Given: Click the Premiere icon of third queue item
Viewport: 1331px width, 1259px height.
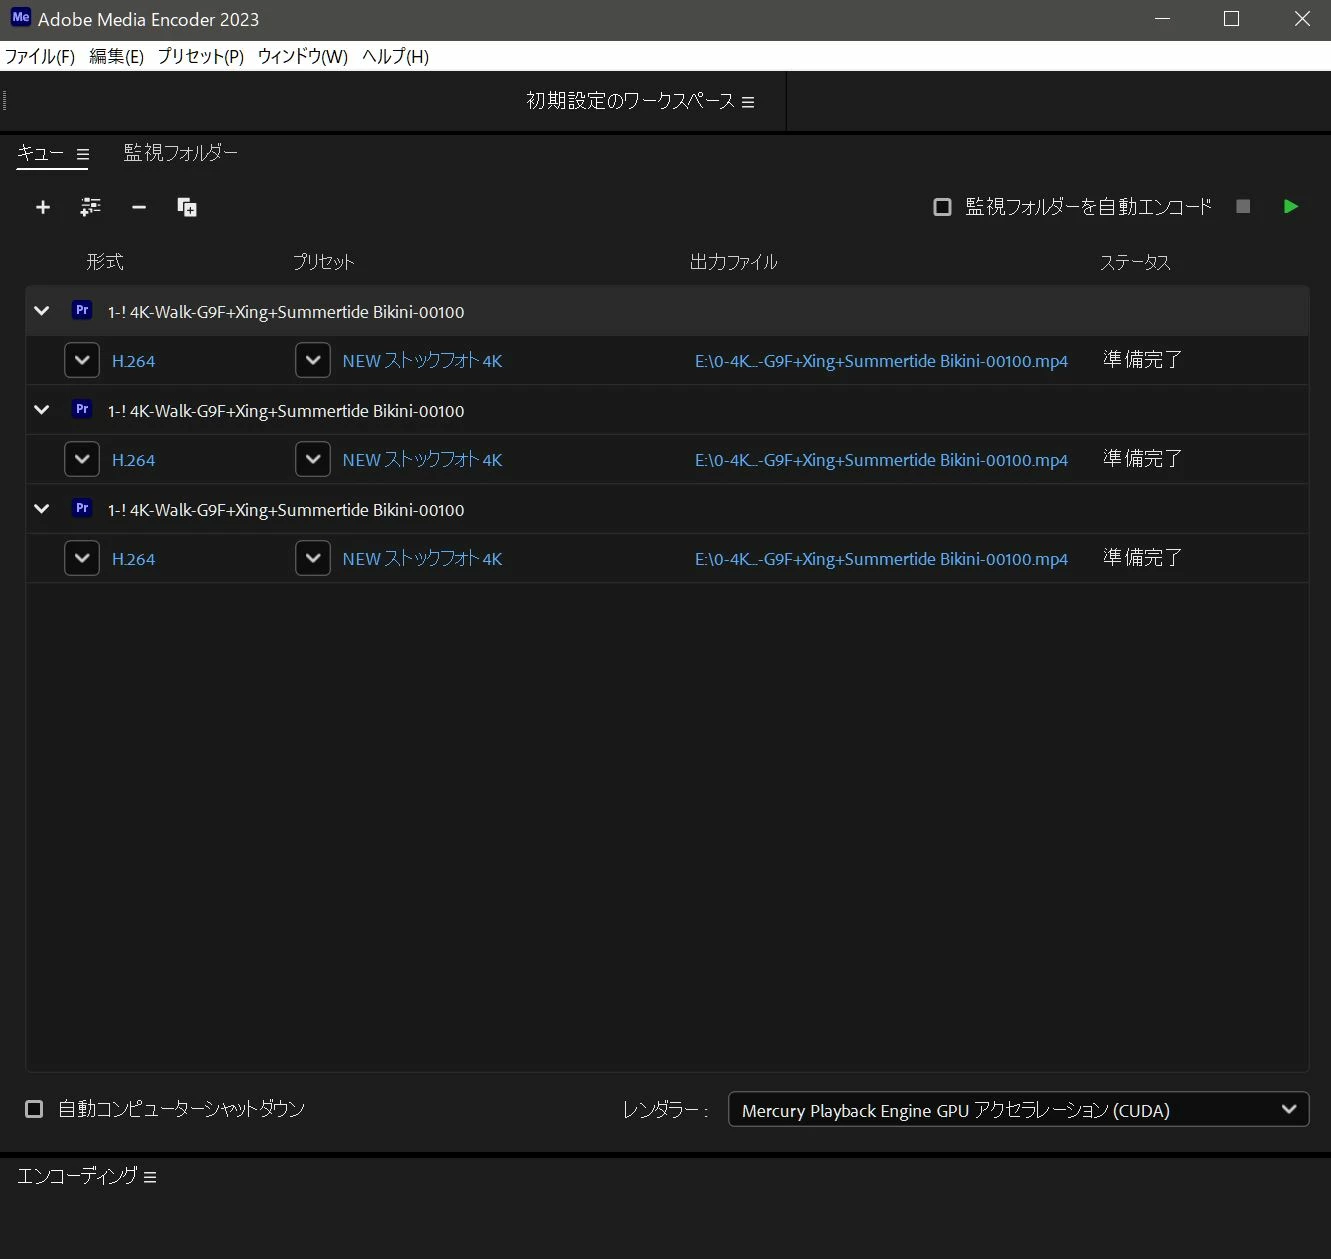Looking at the screenshot, I should (82, 508).
